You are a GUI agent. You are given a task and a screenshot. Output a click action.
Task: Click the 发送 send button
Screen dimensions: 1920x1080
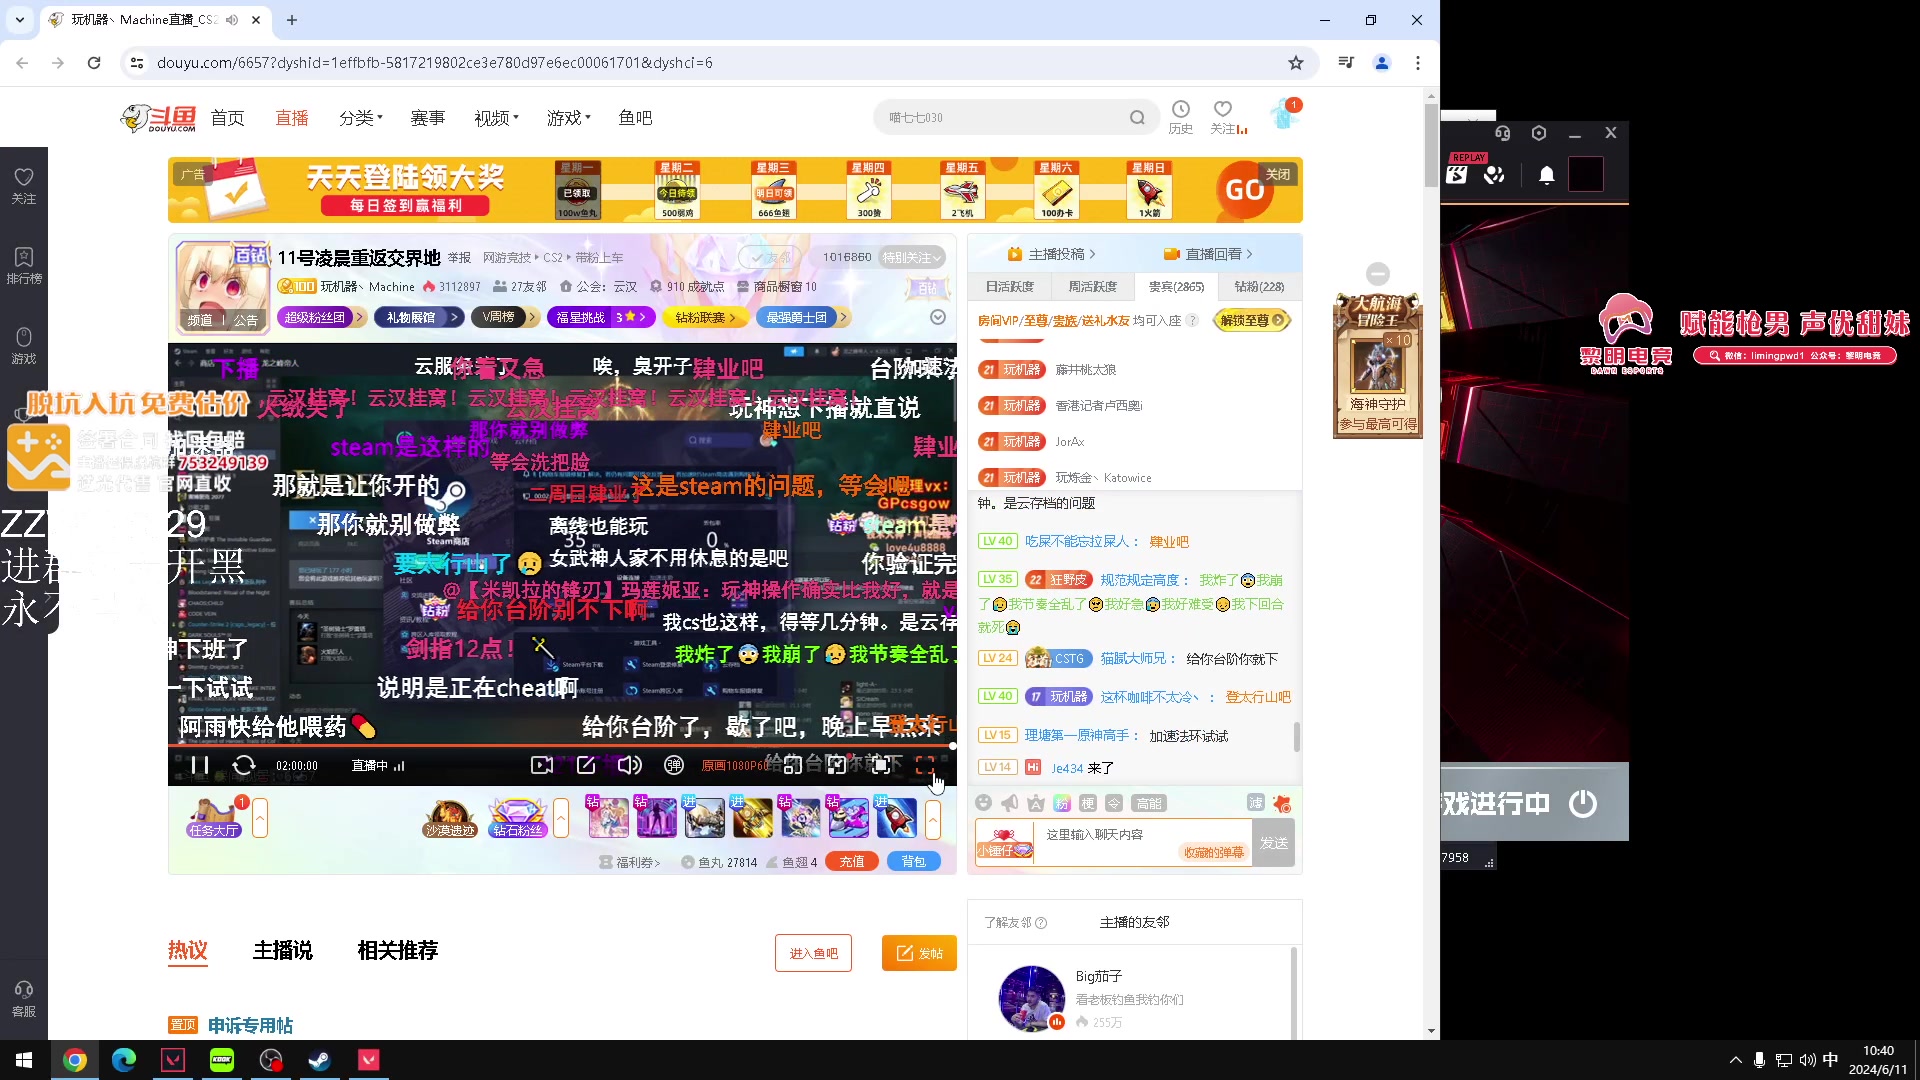coord(1274,843)
